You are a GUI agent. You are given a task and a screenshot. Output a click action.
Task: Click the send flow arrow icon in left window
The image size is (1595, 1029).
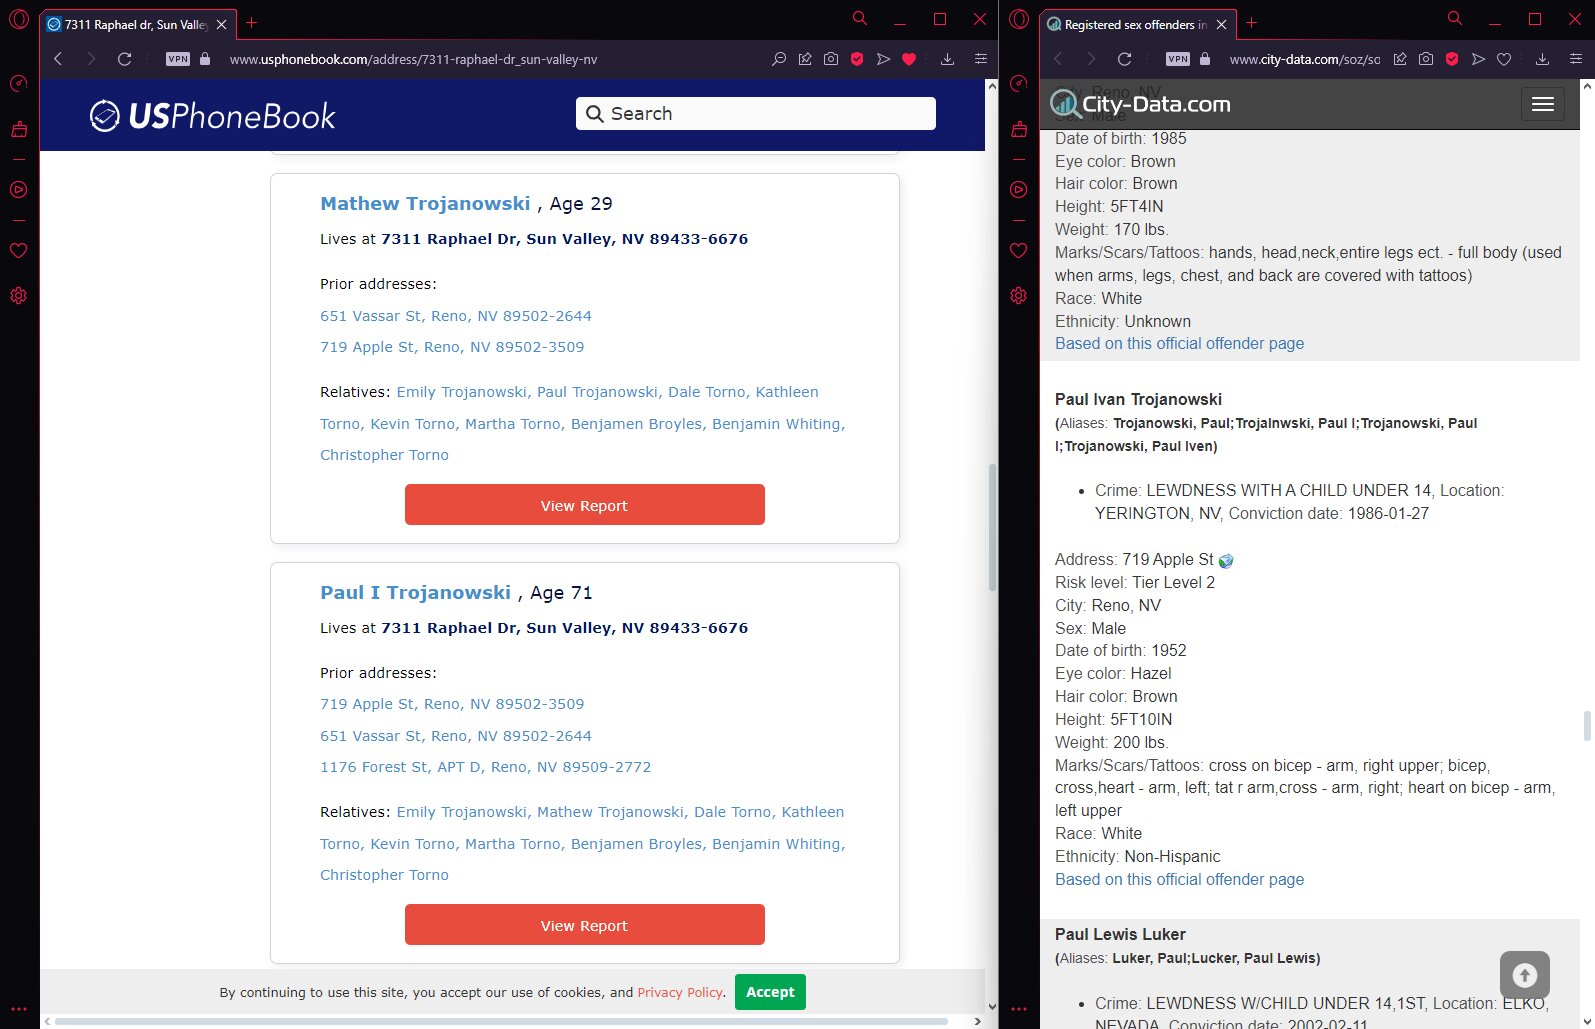[x=883, y=59]
